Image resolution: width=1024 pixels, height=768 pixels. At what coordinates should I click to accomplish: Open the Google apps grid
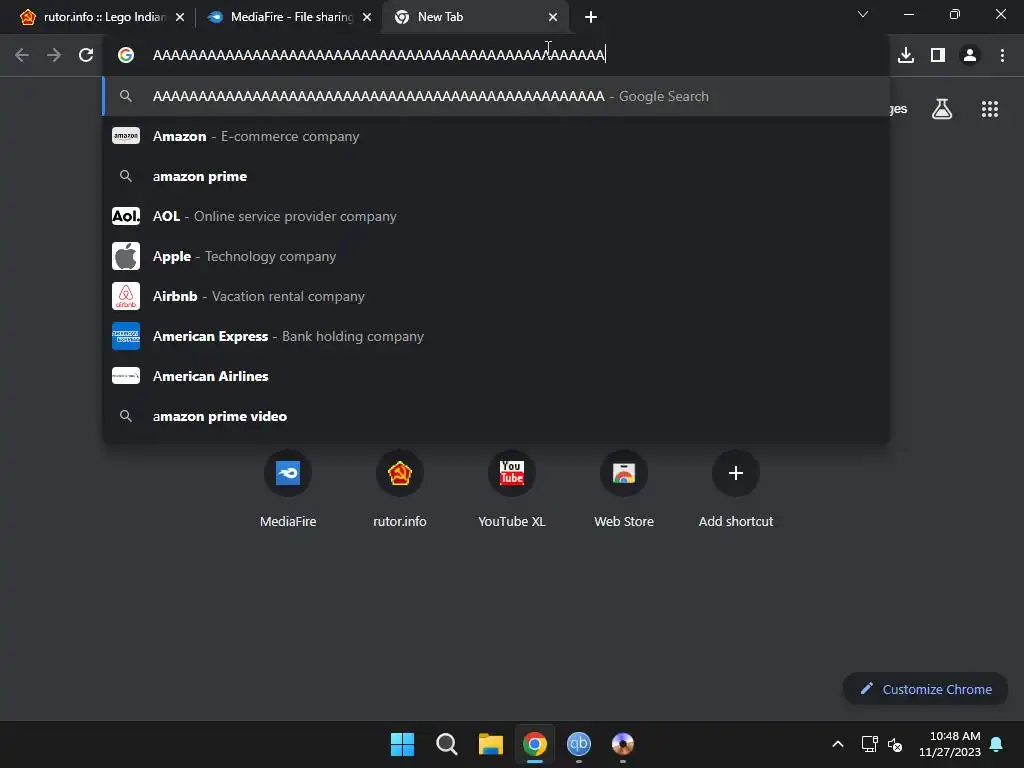click(x=990, y=108)
